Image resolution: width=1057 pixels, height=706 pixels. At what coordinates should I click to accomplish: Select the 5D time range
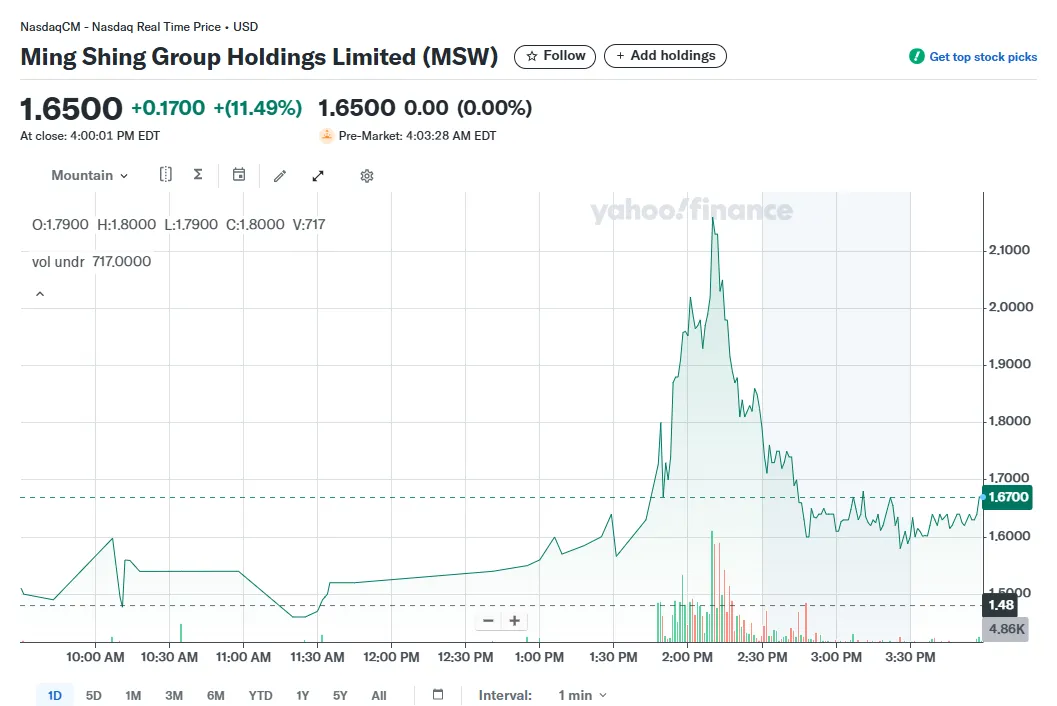click(94, 695)
